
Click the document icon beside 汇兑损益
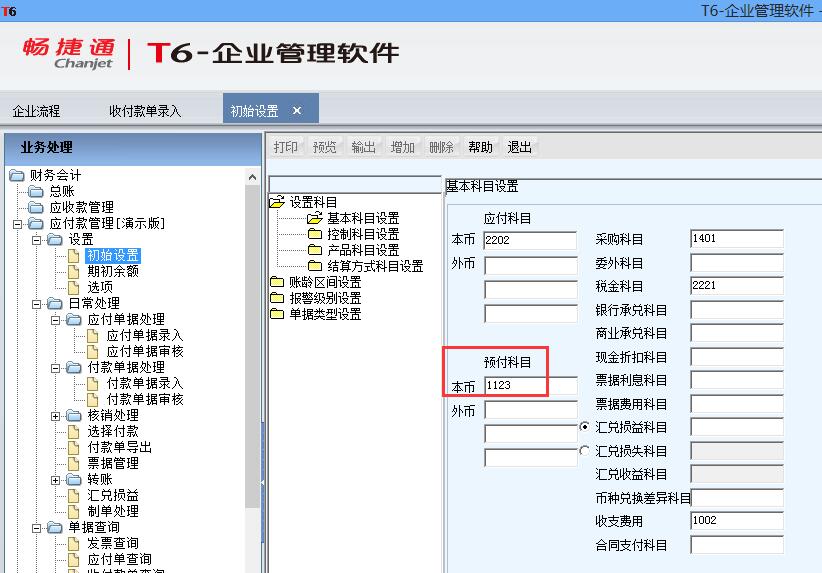point(74,496)
